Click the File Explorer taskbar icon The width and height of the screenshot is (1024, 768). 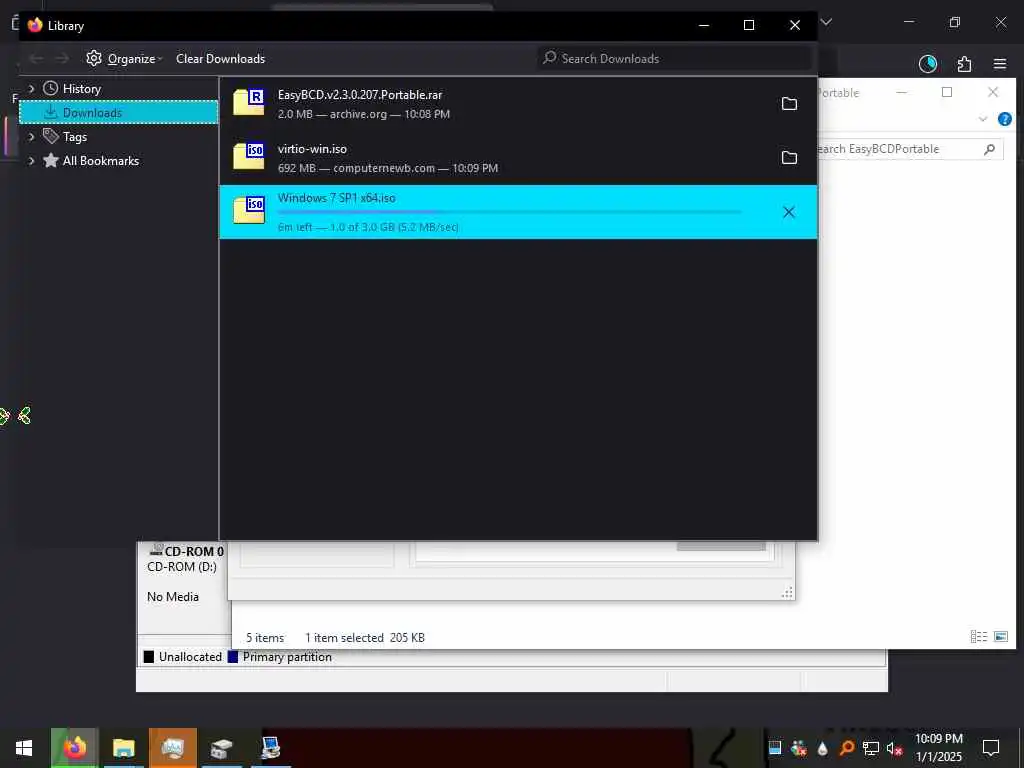click(123, 748)
